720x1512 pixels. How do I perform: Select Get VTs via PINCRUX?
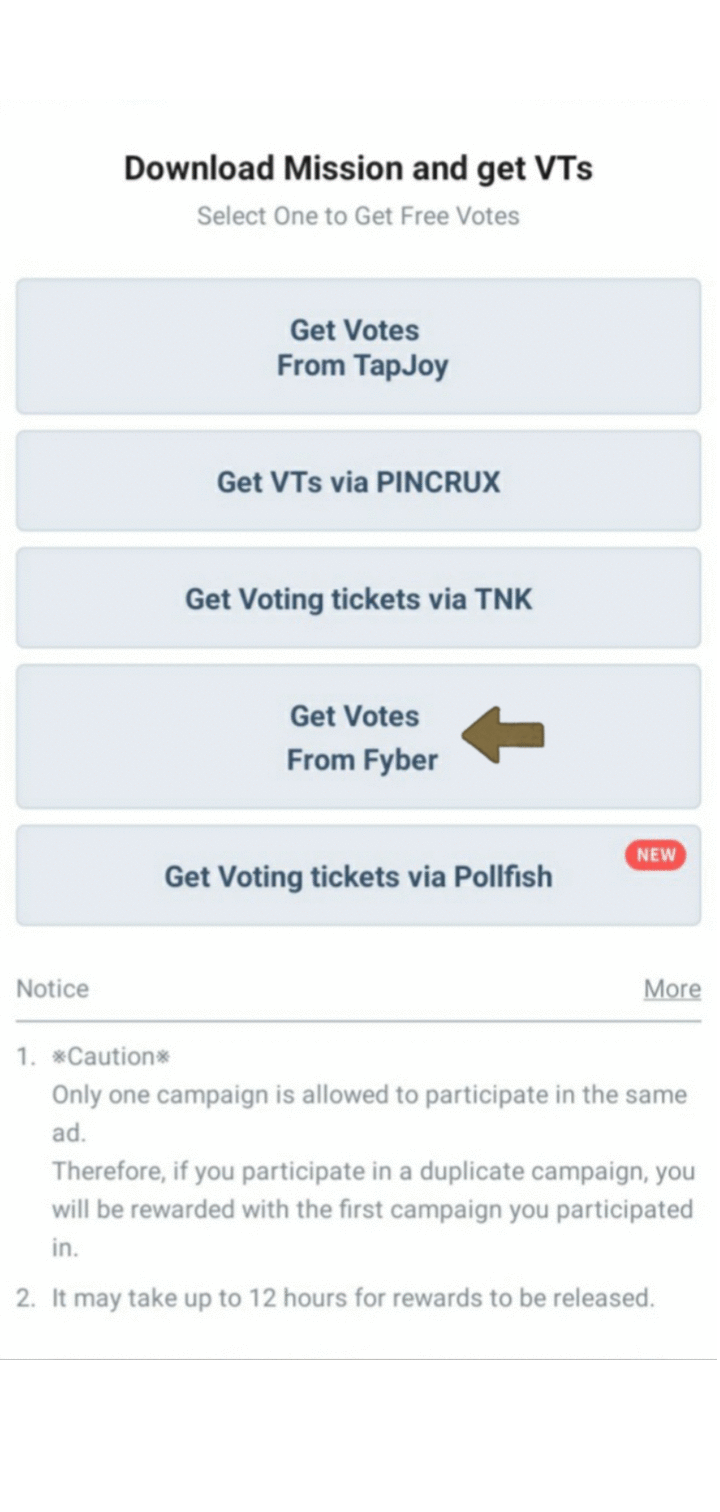click(x=358, y=482)
